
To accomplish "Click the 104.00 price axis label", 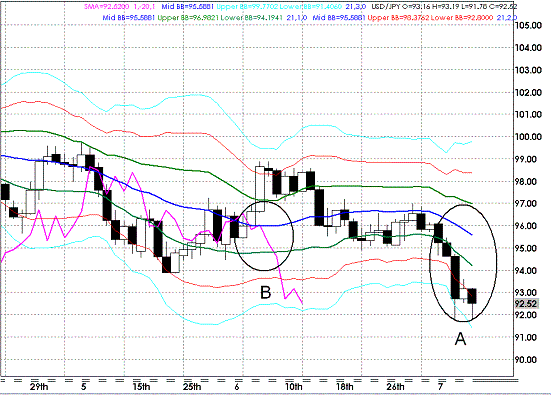I will pyautogui.click(x=528, y=48).
